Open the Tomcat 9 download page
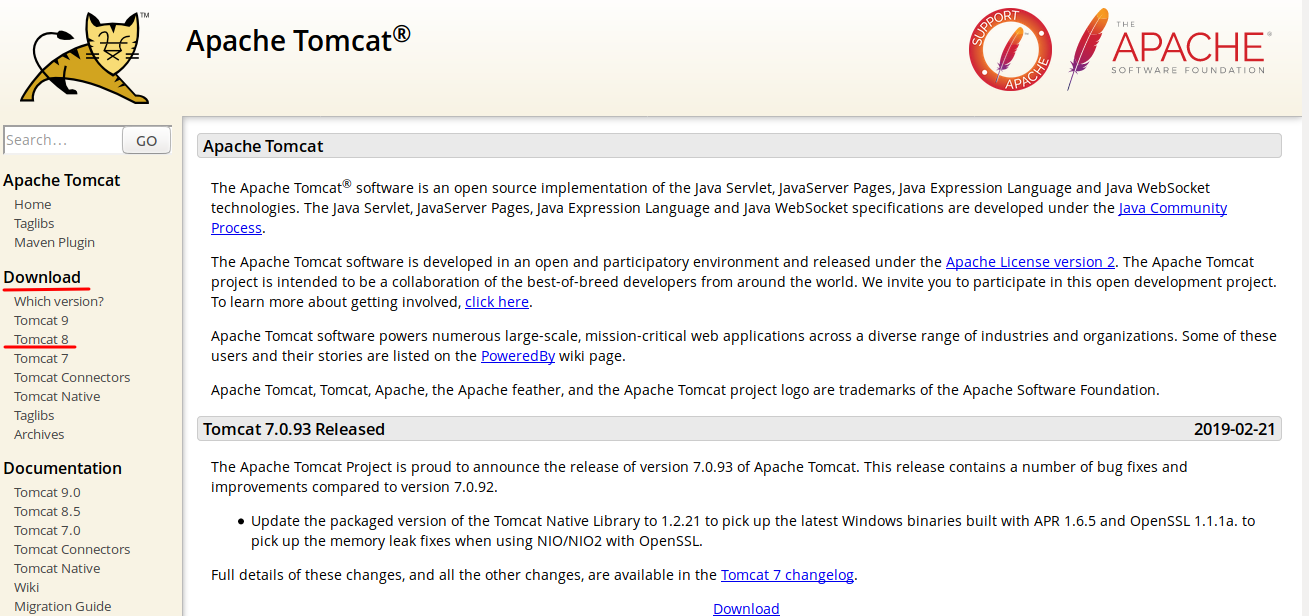This screenshot has width=1309, height=616. [x=40, y=320]
